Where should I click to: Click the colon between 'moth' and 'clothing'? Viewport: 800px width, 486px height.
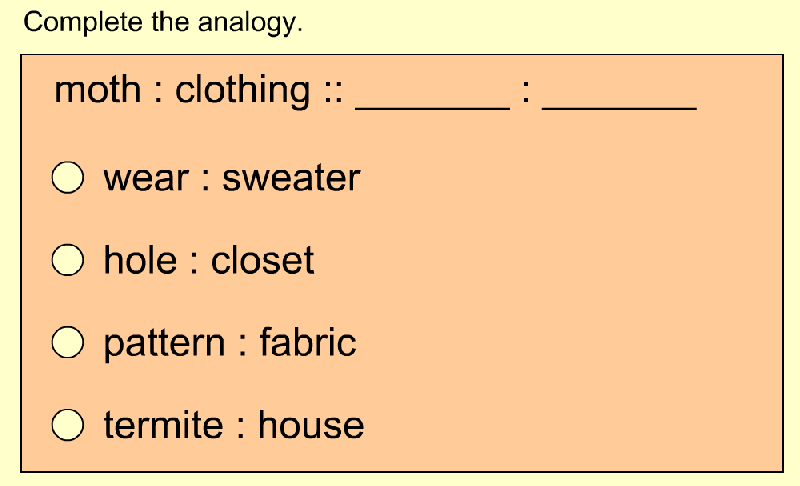pos(158,92)
